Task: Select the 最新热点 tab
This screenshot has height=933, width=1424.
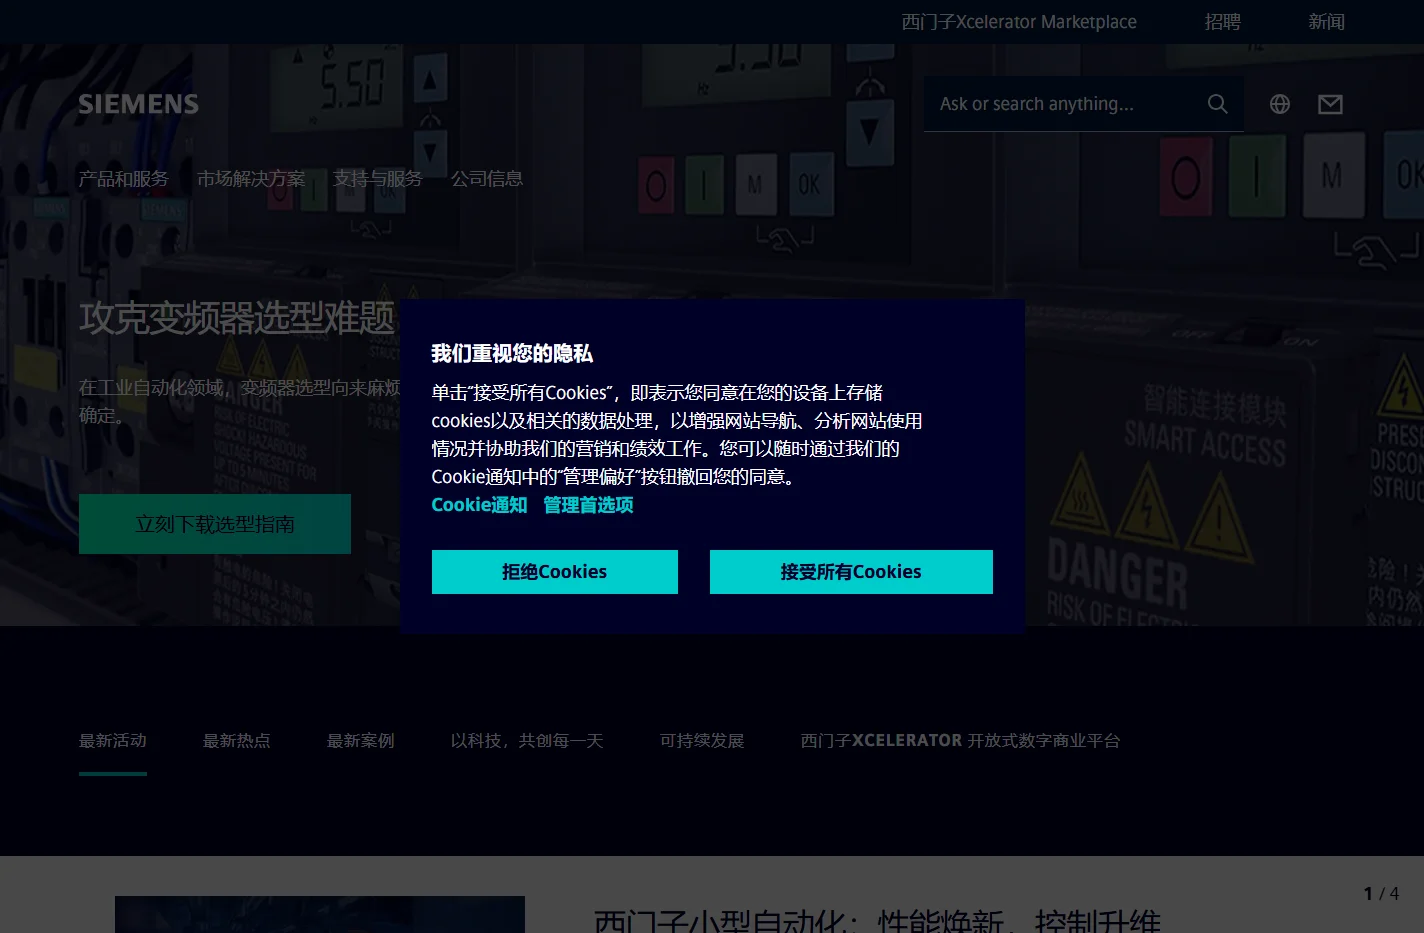Action: (x=237, y=741)
